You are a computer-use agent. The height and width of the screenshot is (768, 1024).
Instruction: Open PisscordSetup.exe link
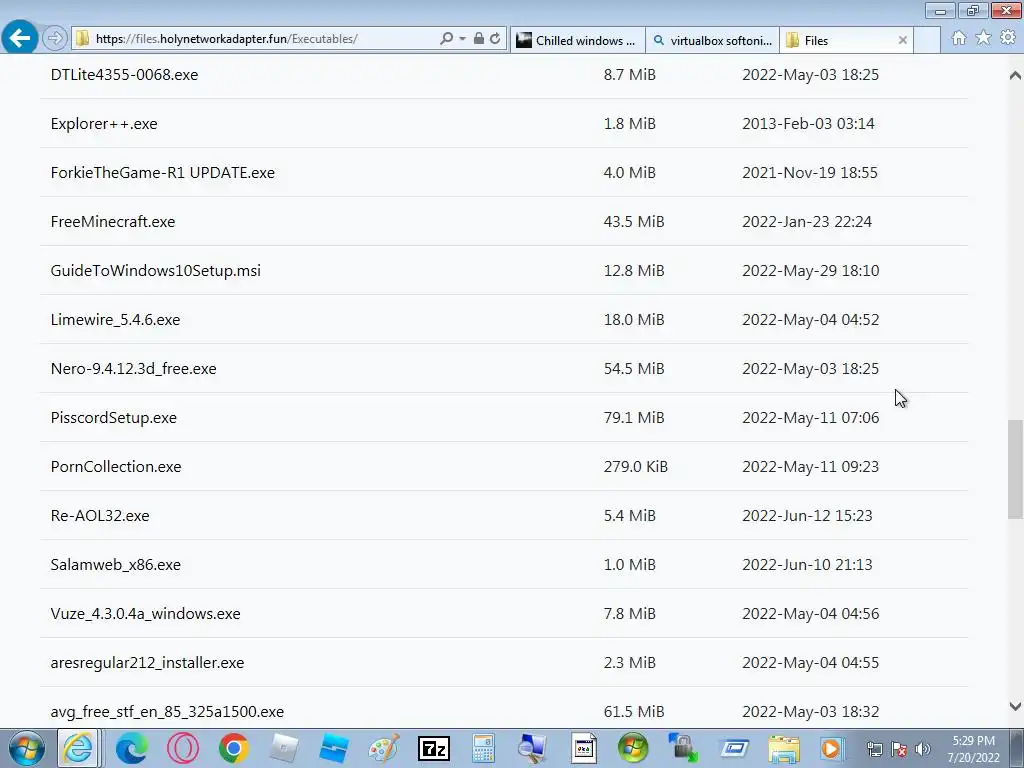(114, 417)
